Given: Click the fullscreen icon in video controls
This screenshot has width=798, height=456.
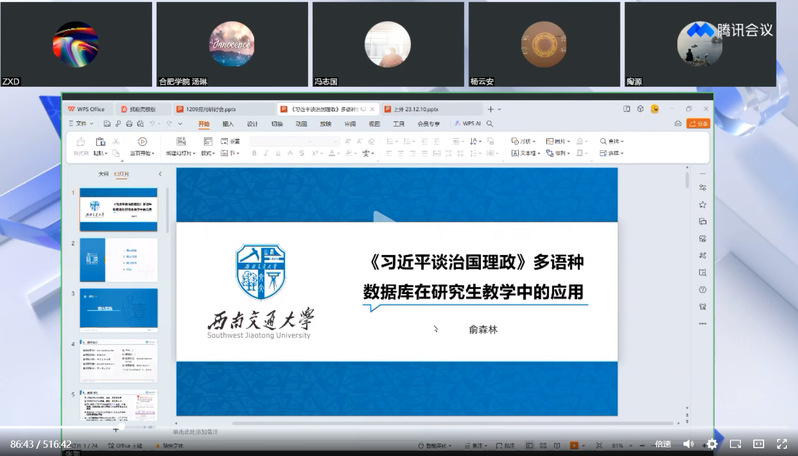Looking at the screenshot, I should [x=781, y=444].
